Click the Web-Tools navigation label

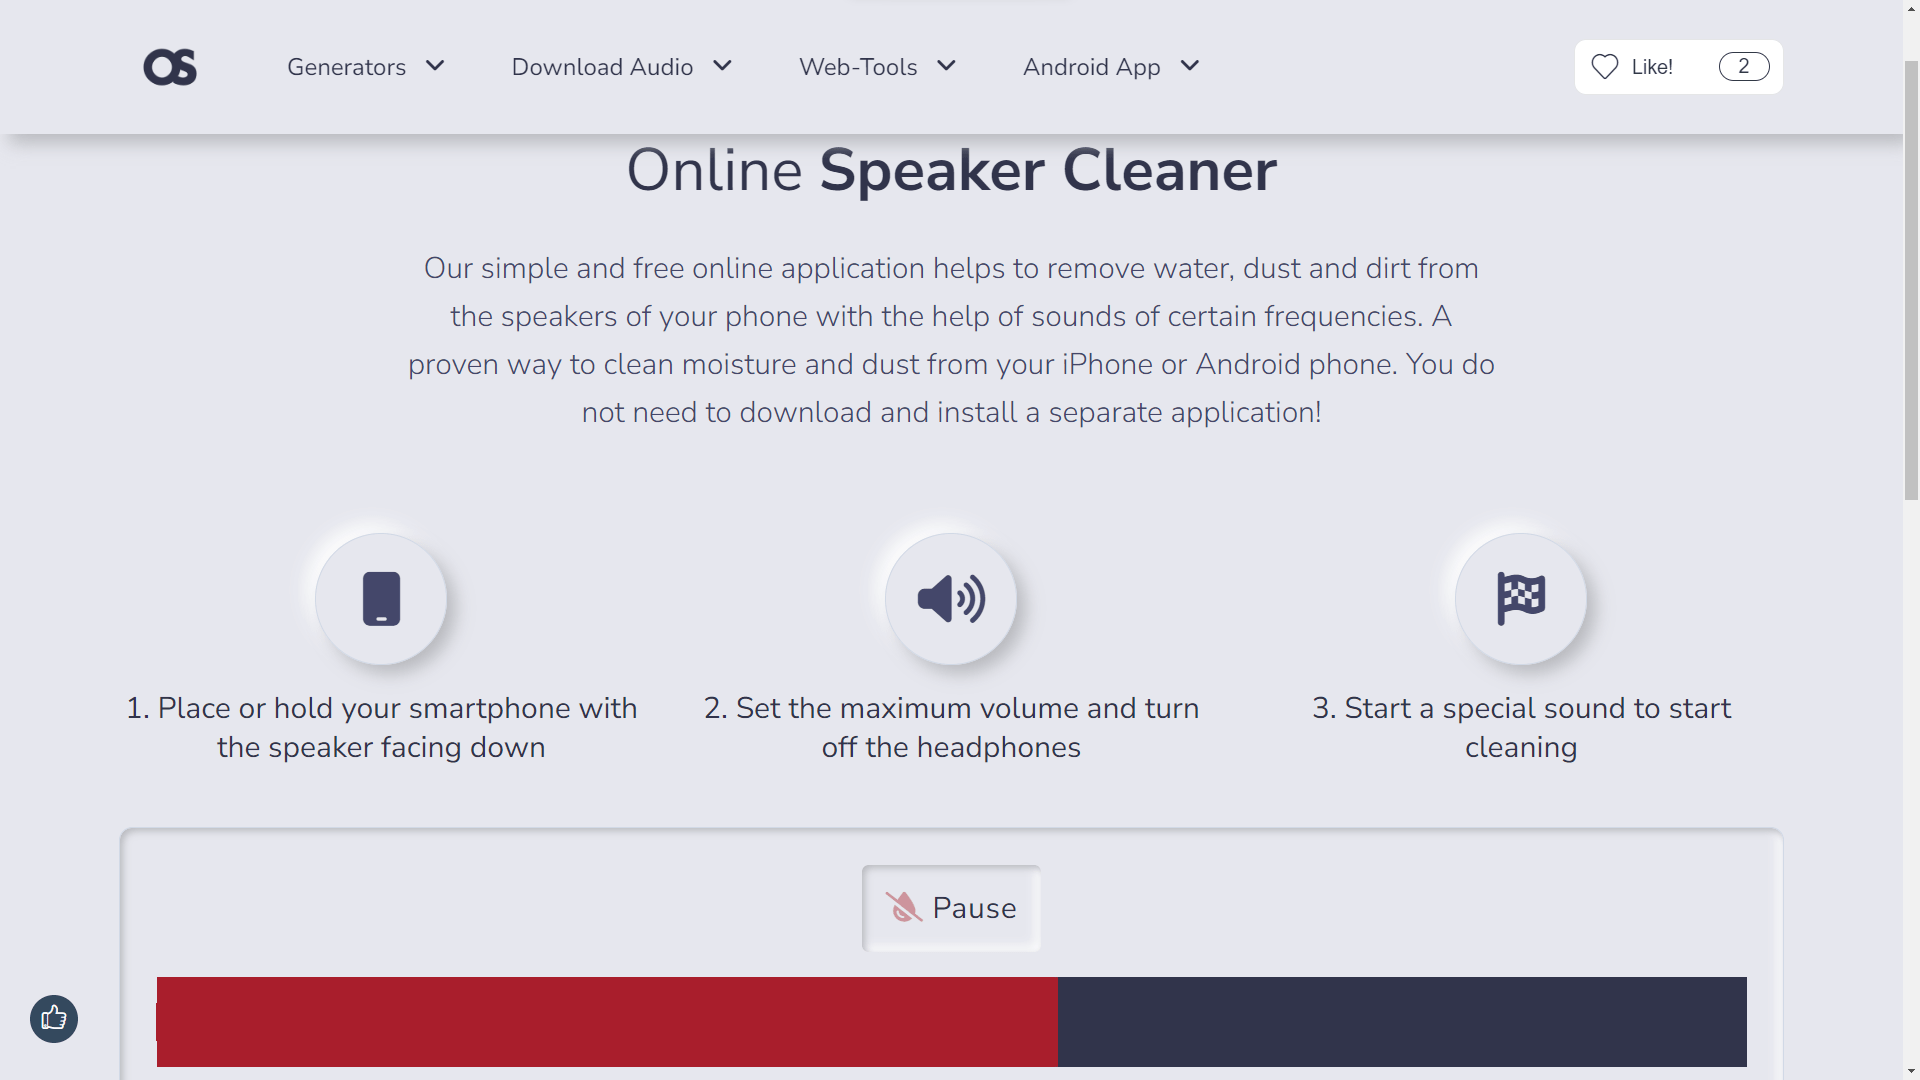coord(858,67)
